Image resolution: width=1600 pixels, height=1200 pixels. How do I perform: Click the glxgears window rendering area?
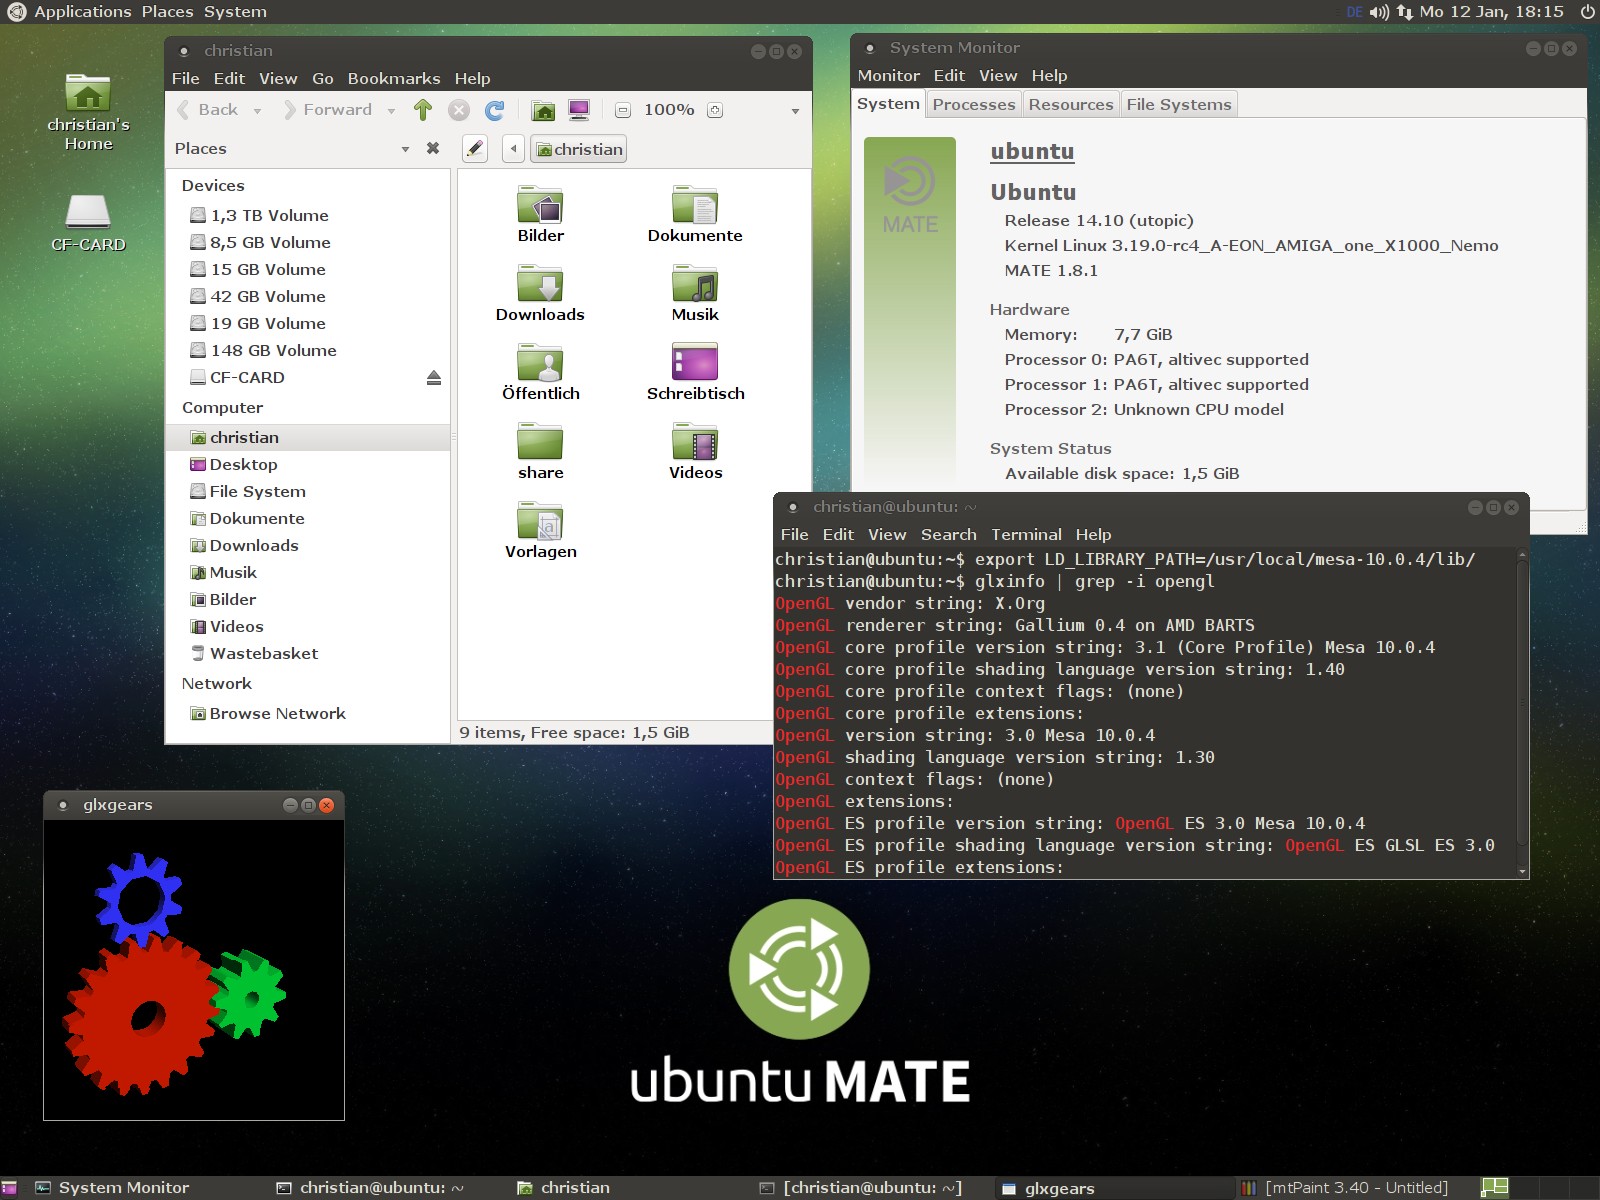point(194,969)
